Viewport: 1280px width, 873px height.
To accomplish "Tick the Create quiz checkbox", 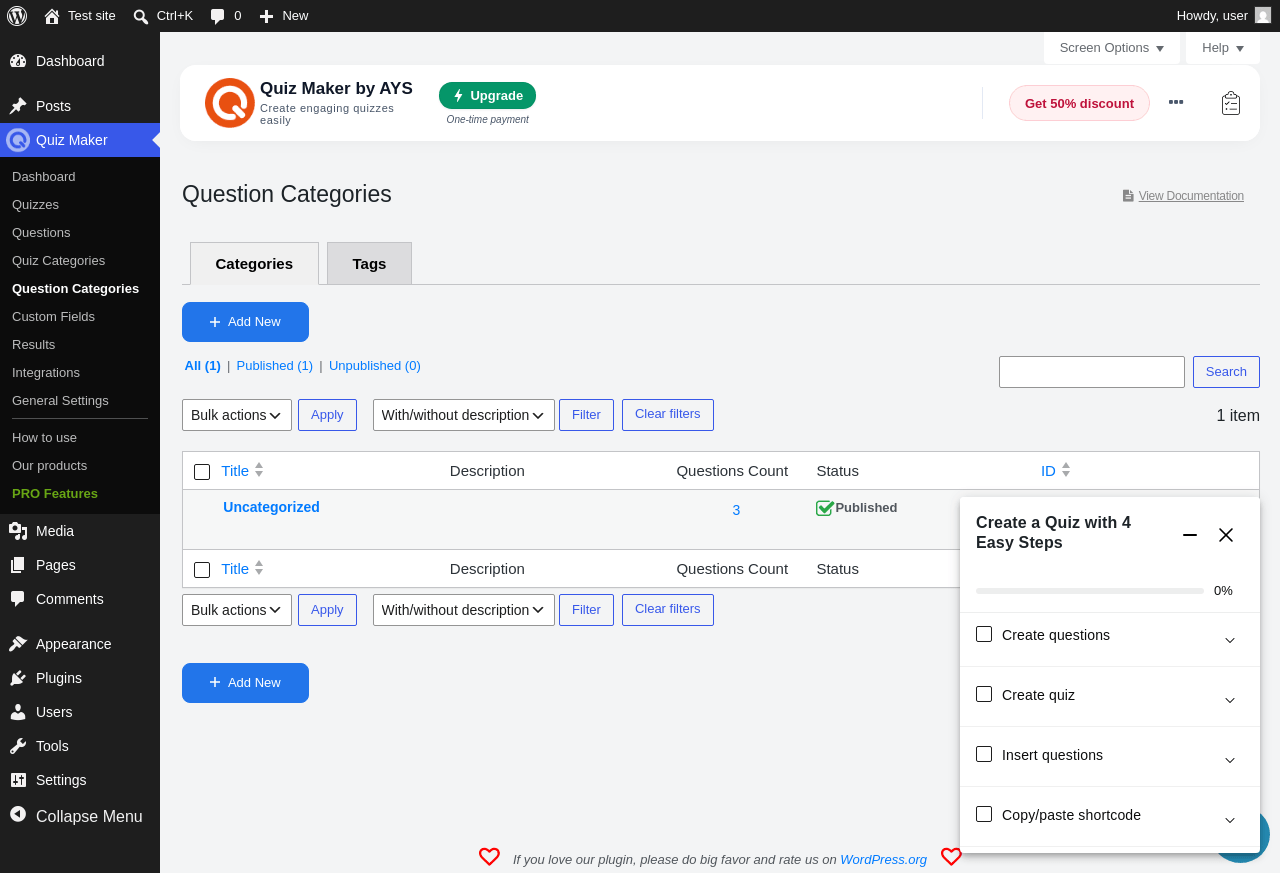I will (984, 694).
